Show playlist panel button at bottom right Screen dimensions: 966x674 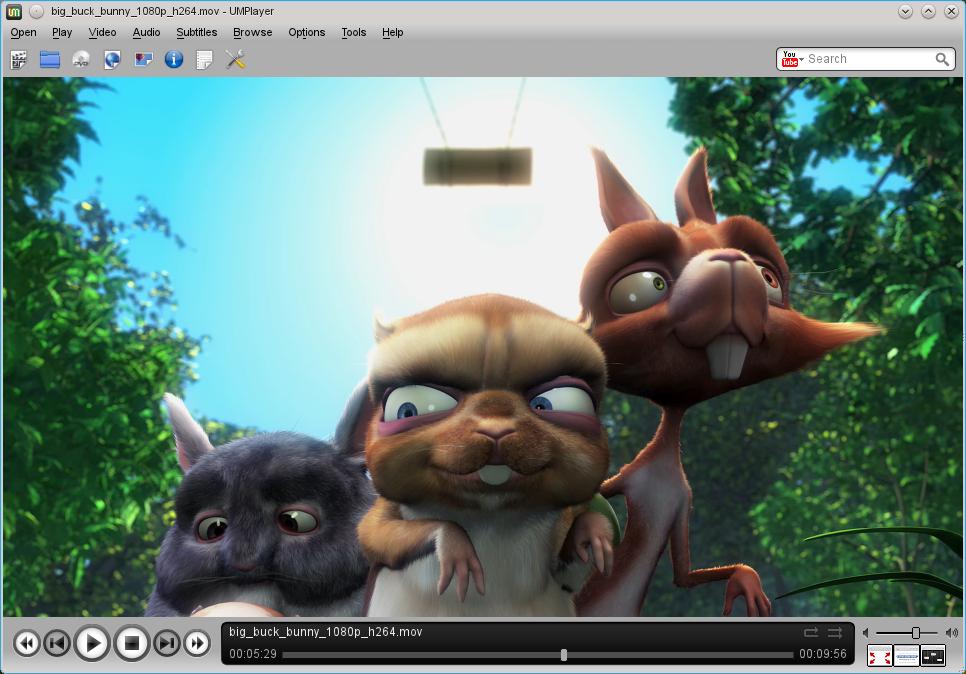(906, 656)
